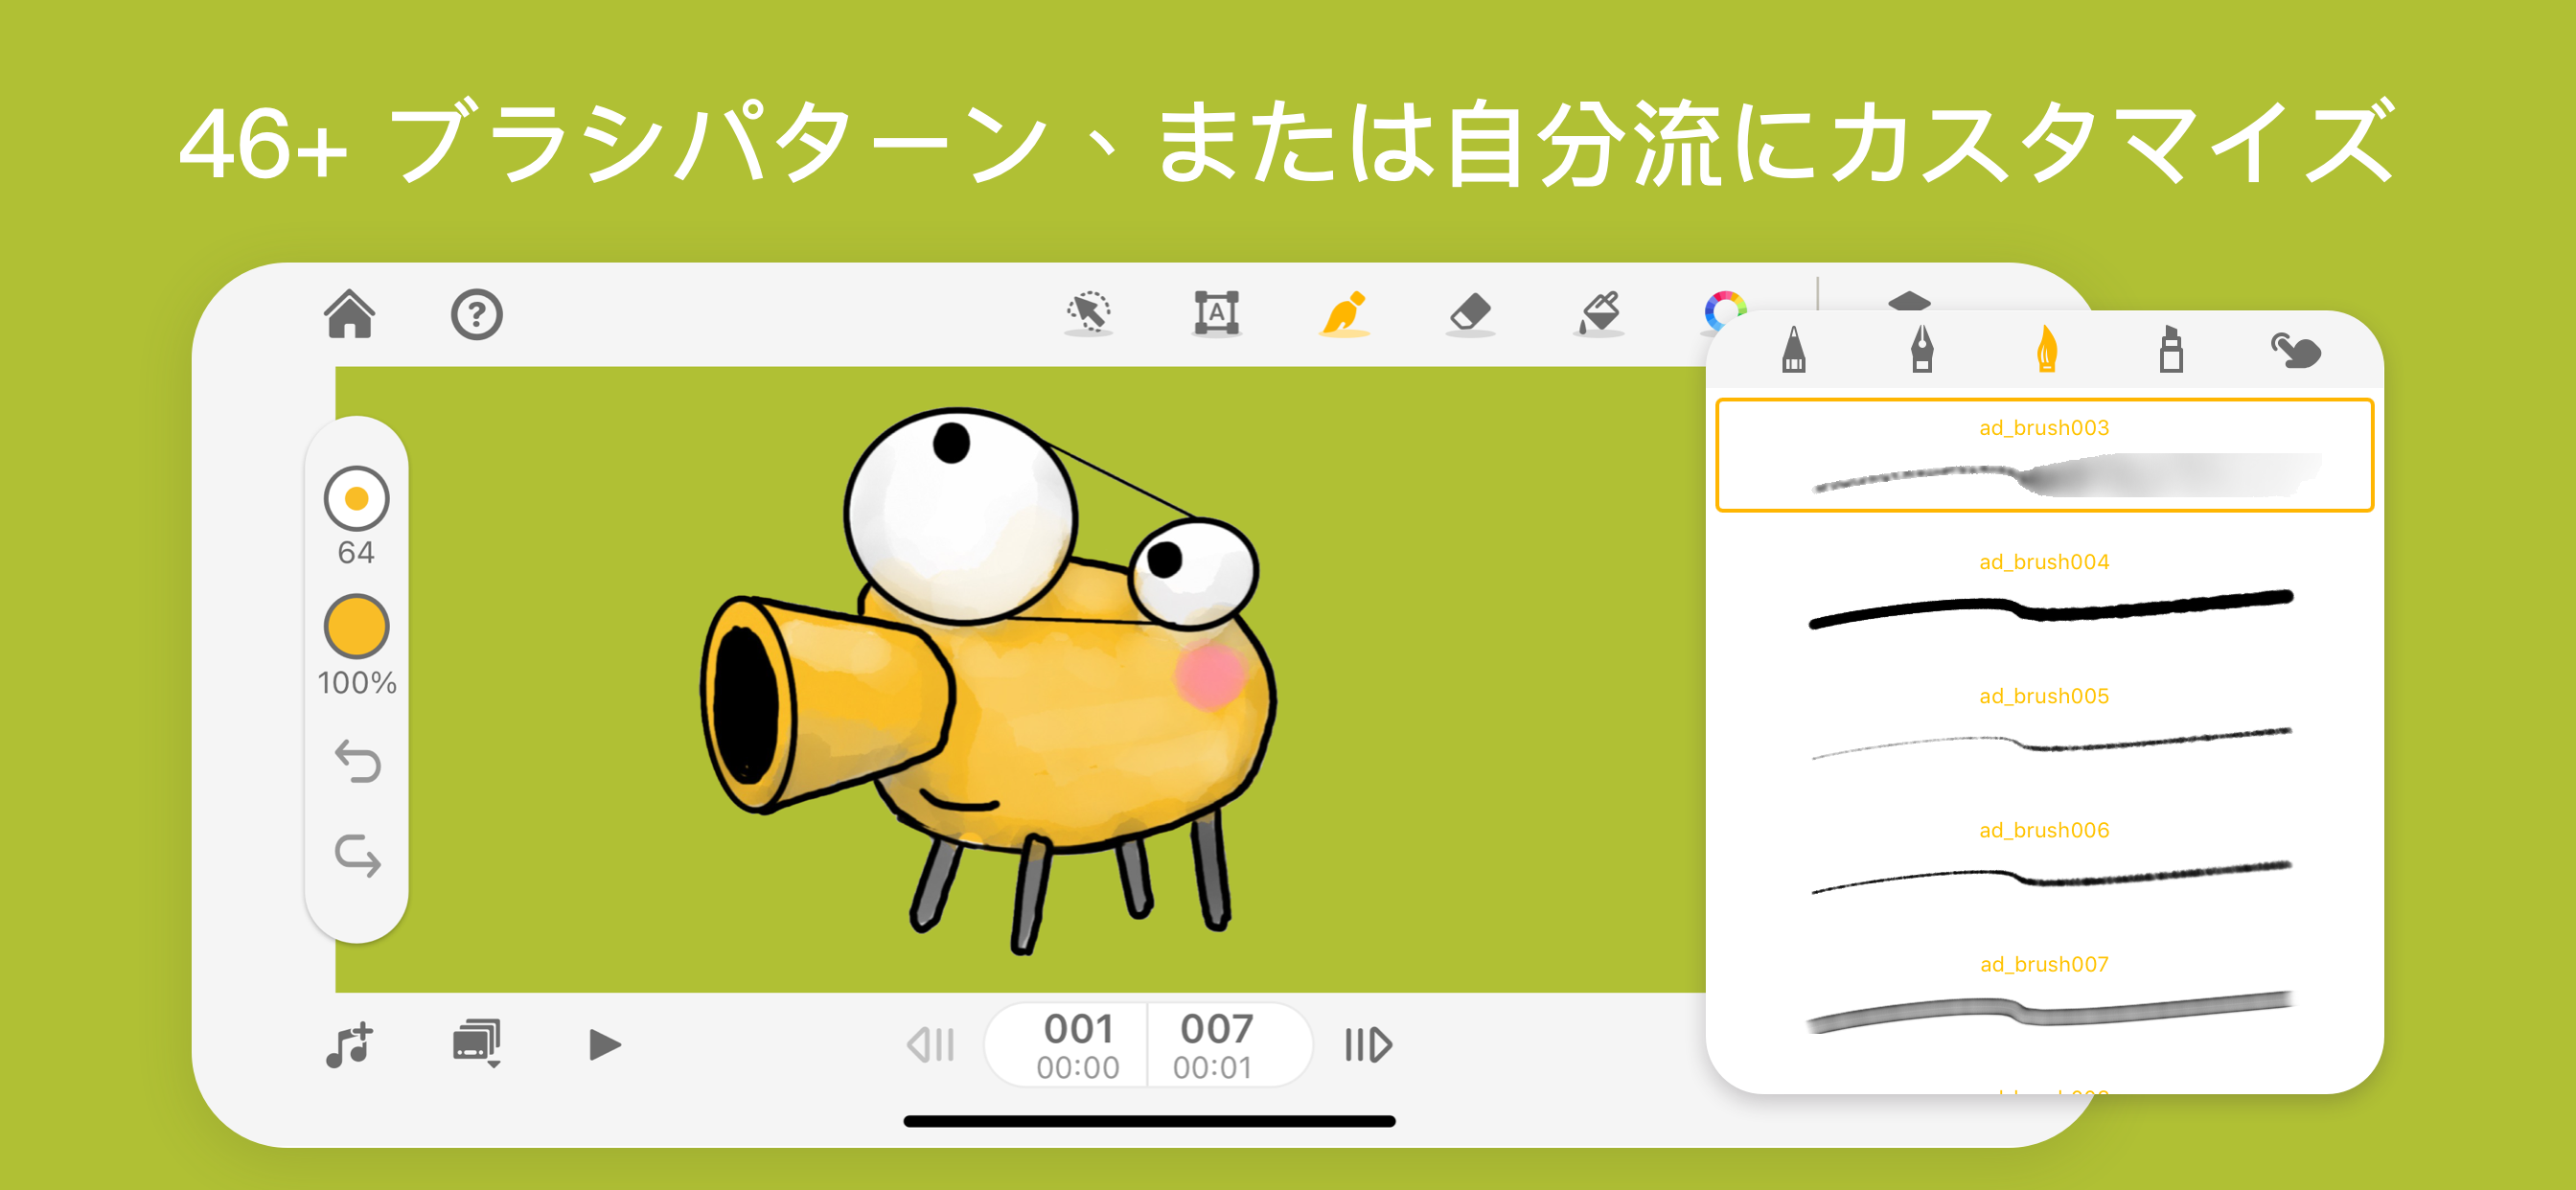Select the eraser tool

click(1470, 313)
